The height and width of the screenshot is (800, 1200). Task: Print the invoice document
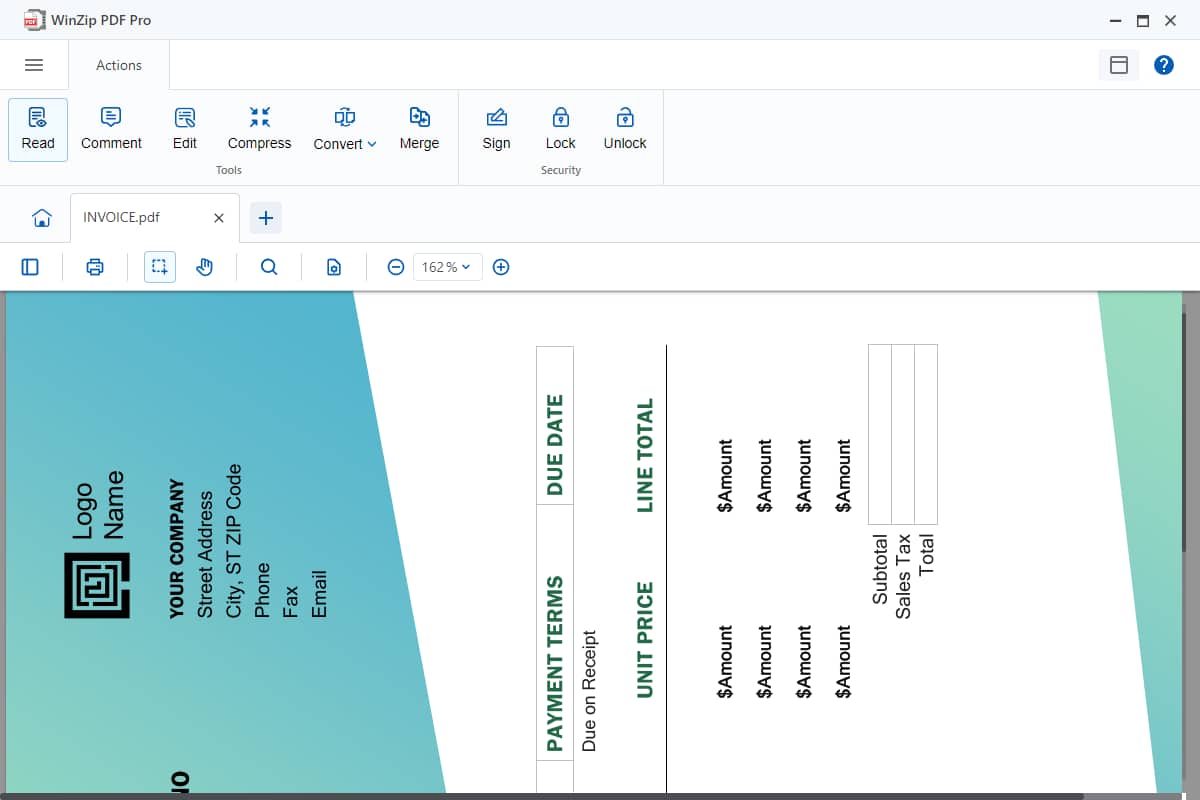(94, 267)
